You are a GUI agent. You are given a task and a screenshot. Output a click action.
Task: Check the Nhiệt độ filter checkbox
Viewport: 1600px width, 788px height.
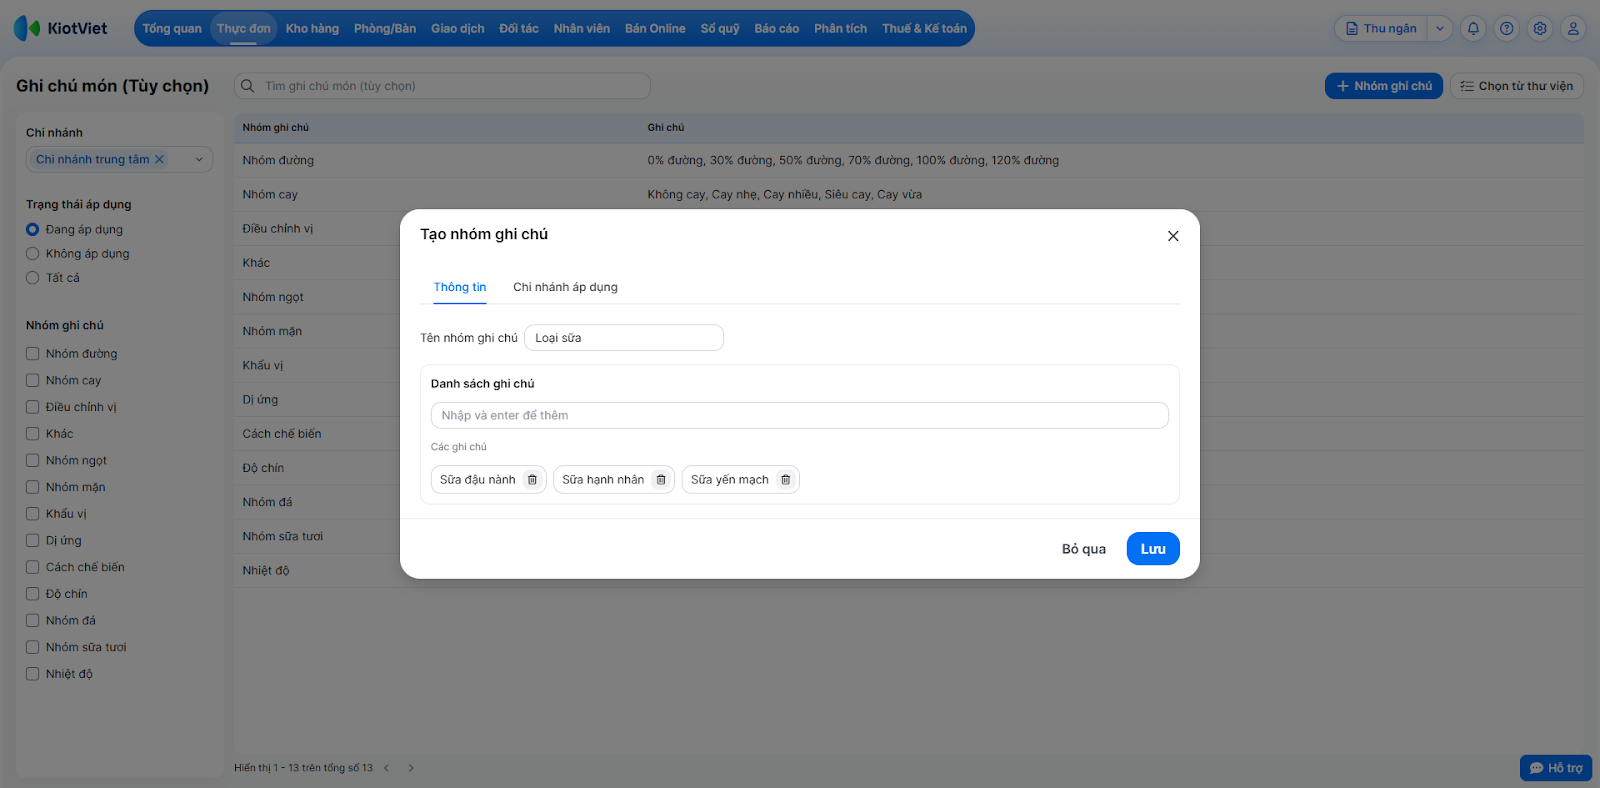click(33, 674)
